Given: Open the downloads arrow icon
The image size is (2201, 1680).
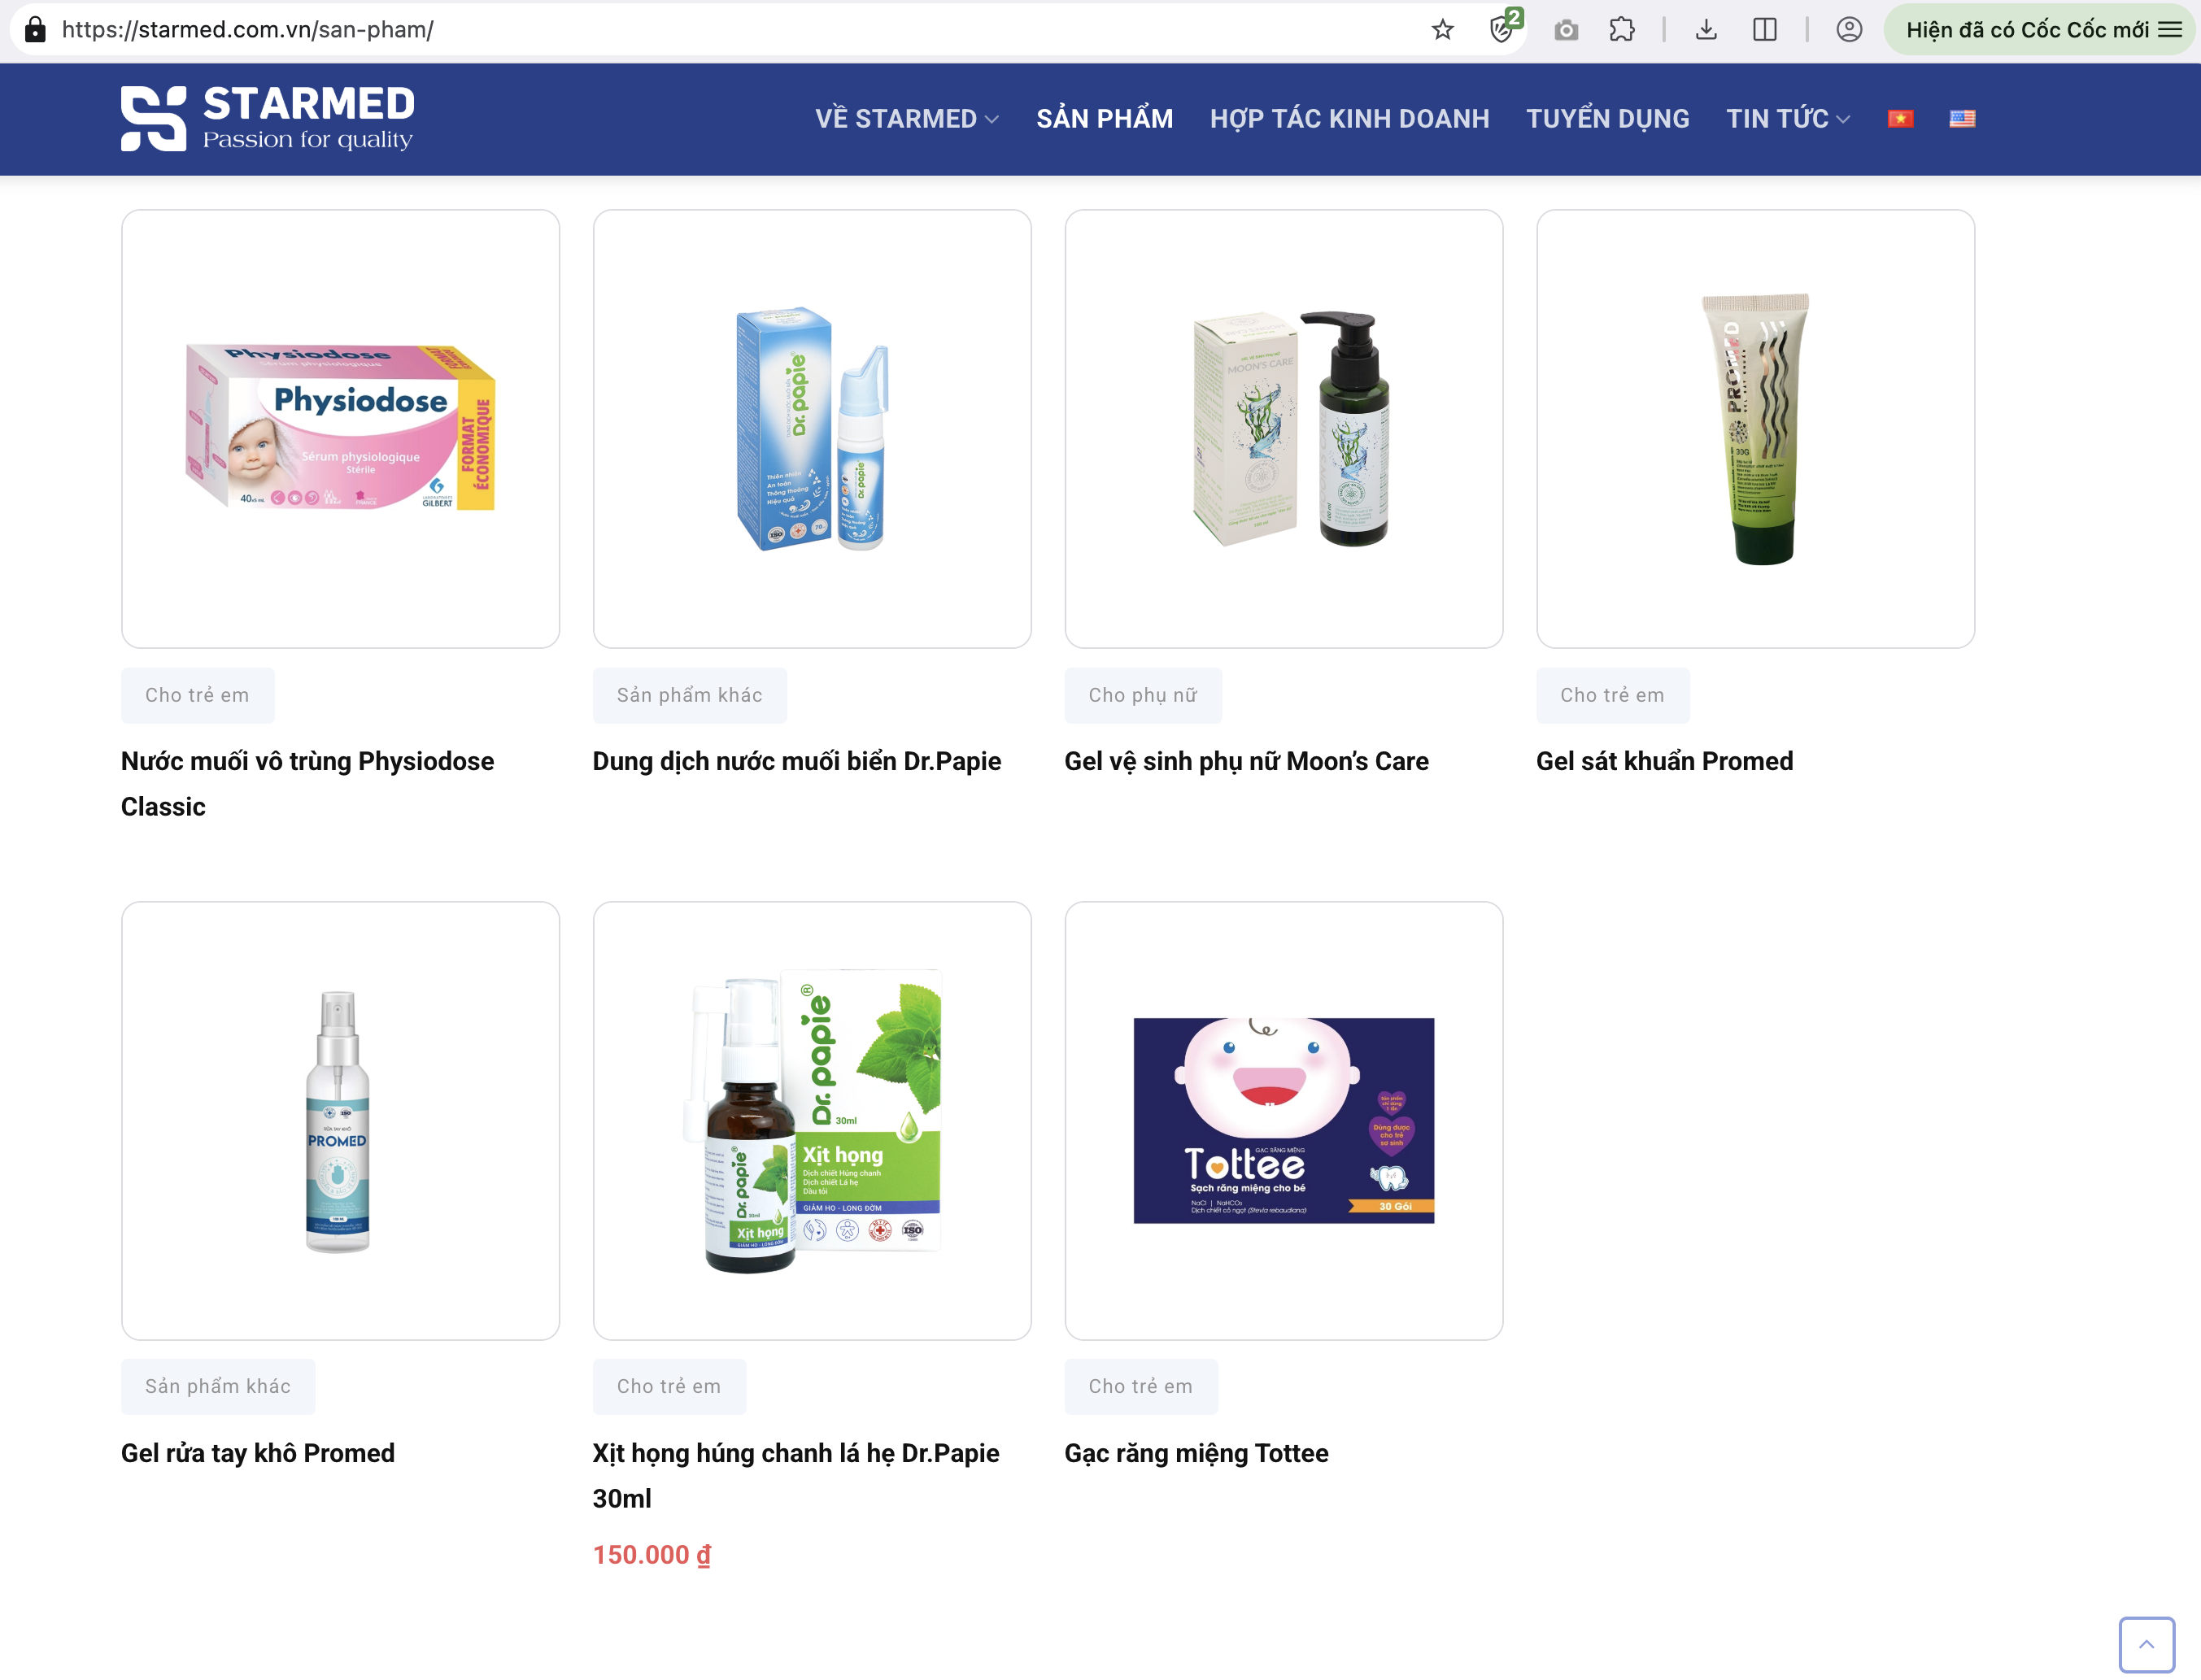Looking at the screenshot, I should (1706, 30).
